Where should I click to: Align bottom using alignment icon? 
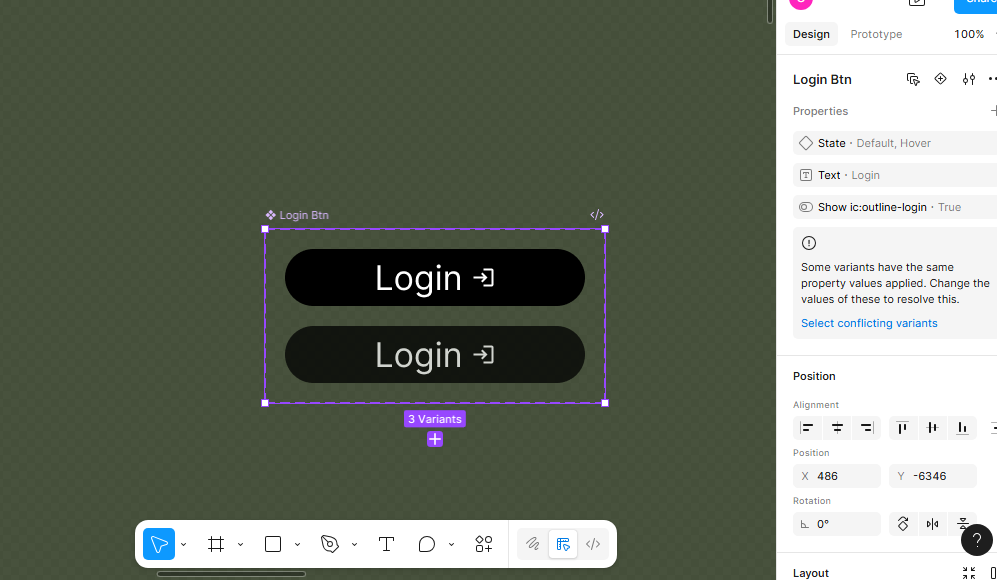[962, 428]
